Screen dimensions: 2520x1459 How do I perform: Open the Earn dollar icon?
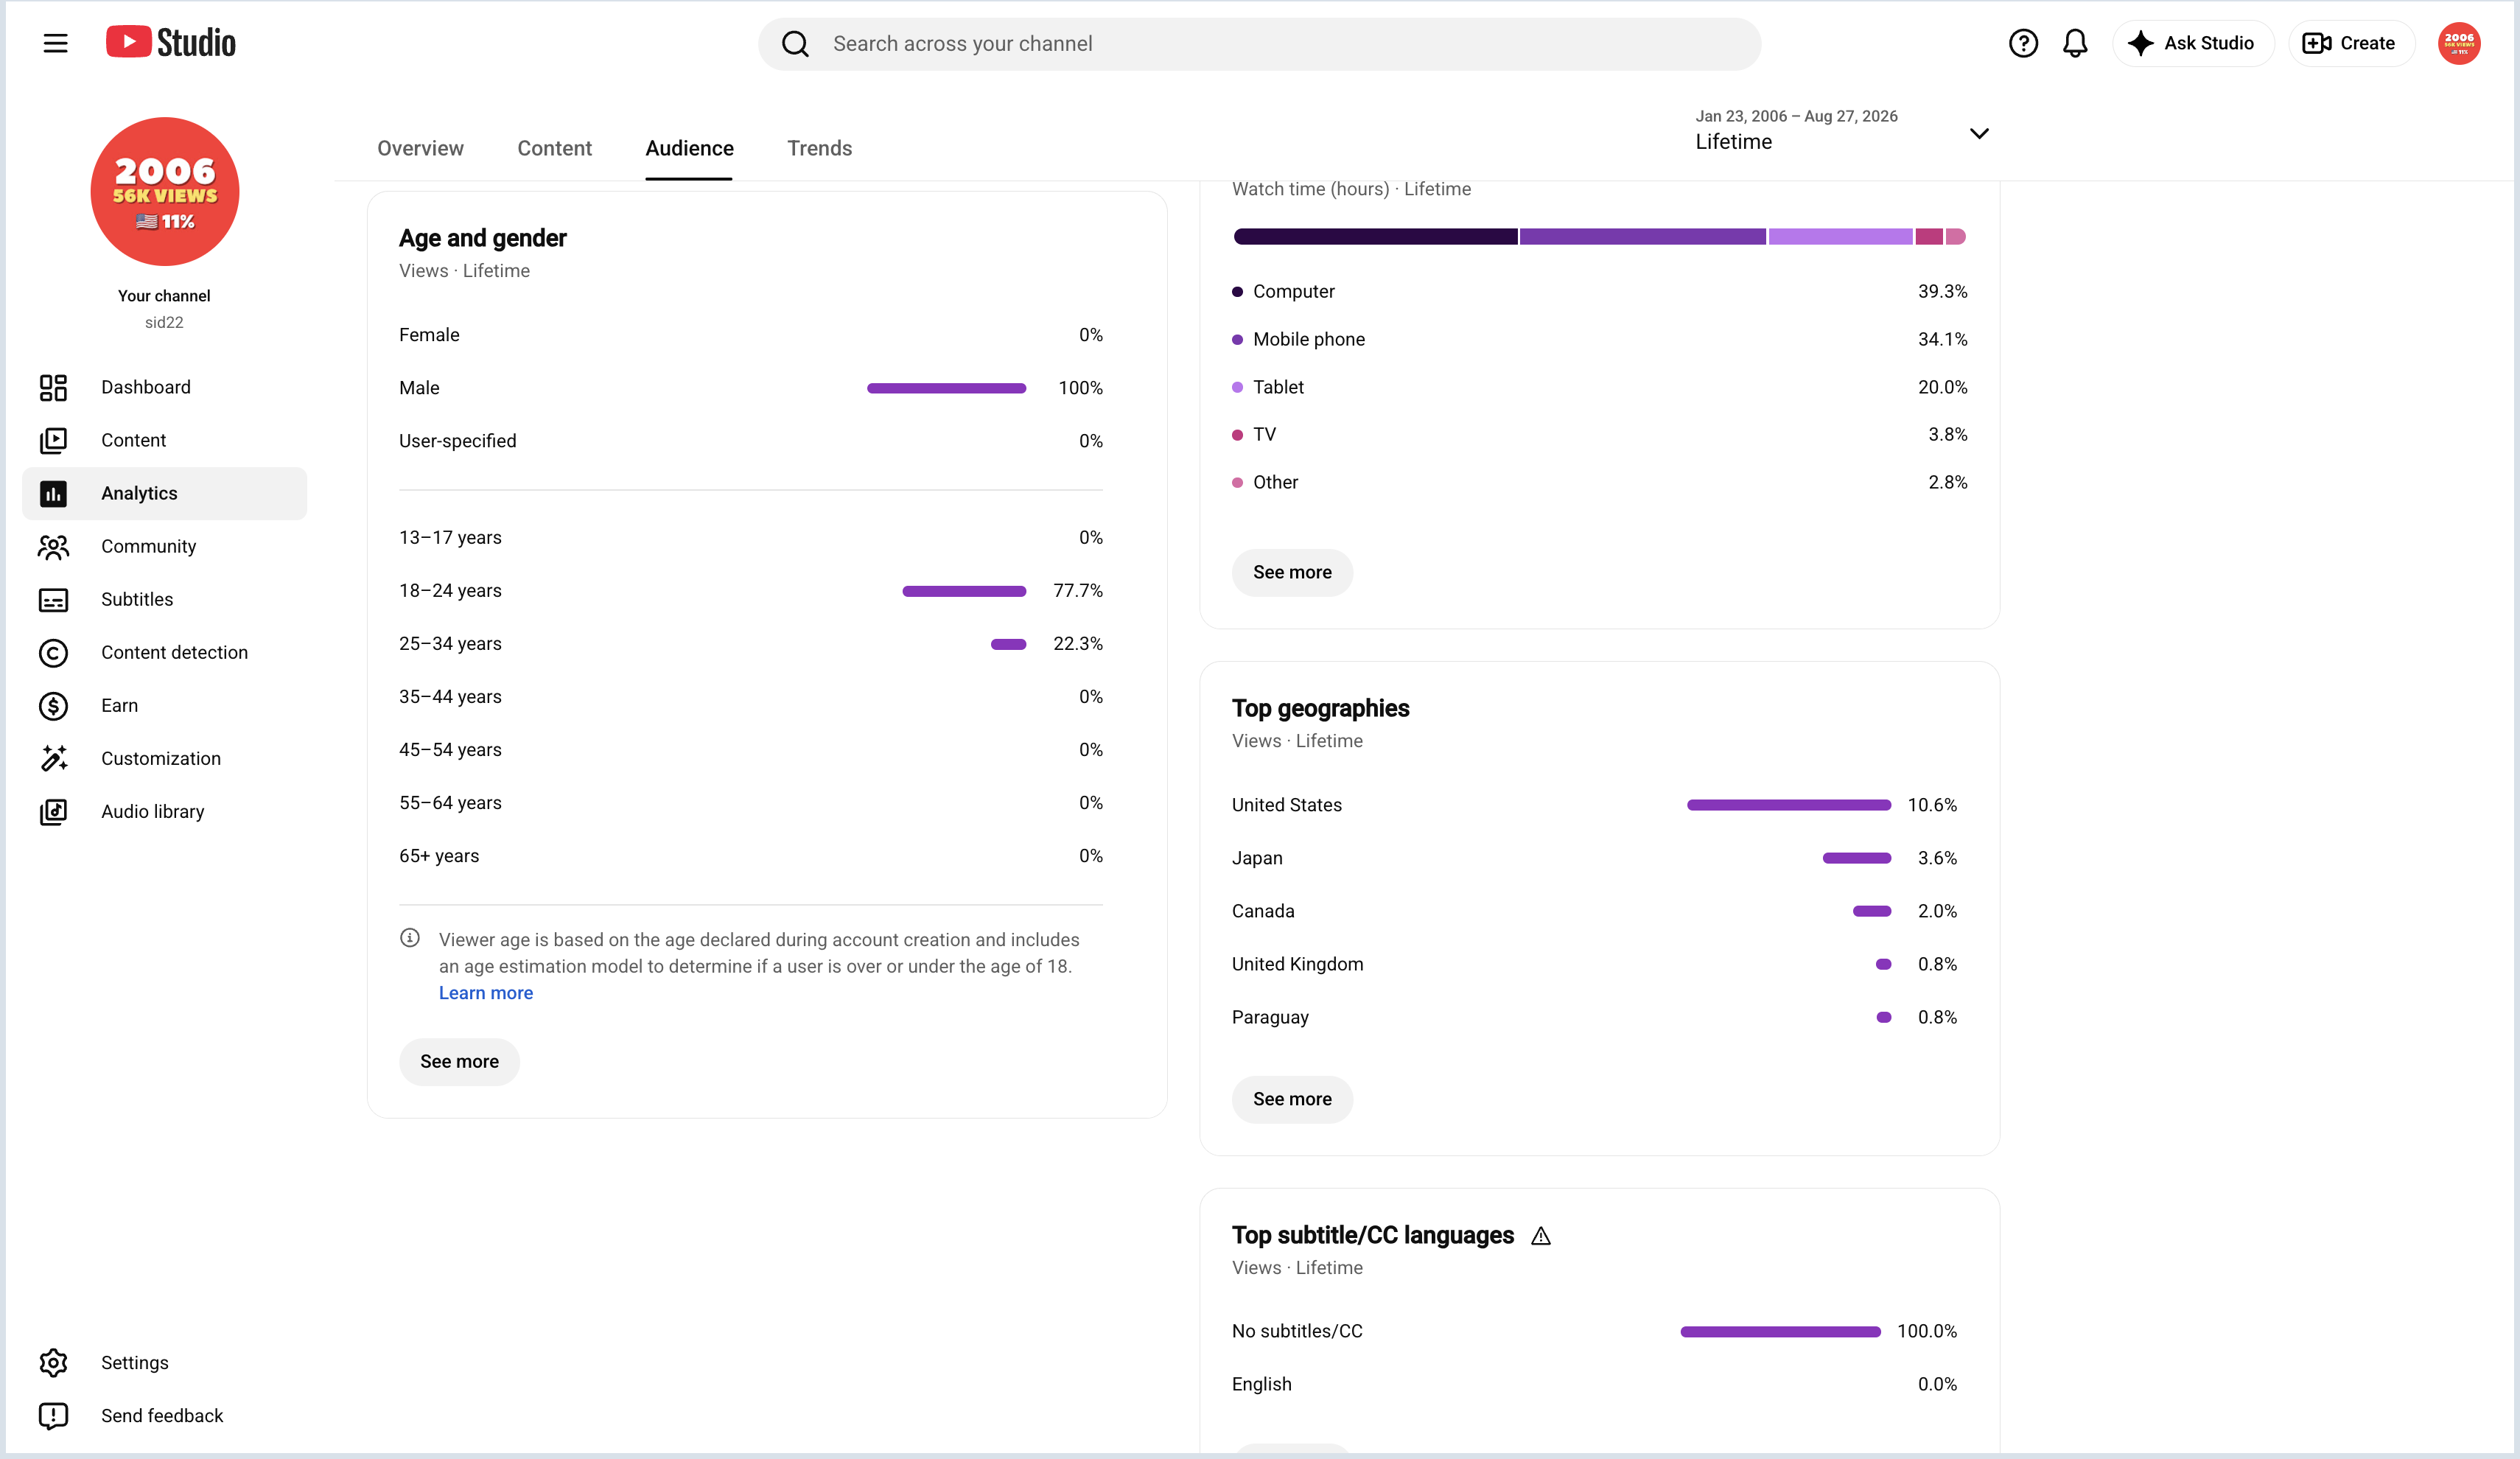tap(53, 705)
